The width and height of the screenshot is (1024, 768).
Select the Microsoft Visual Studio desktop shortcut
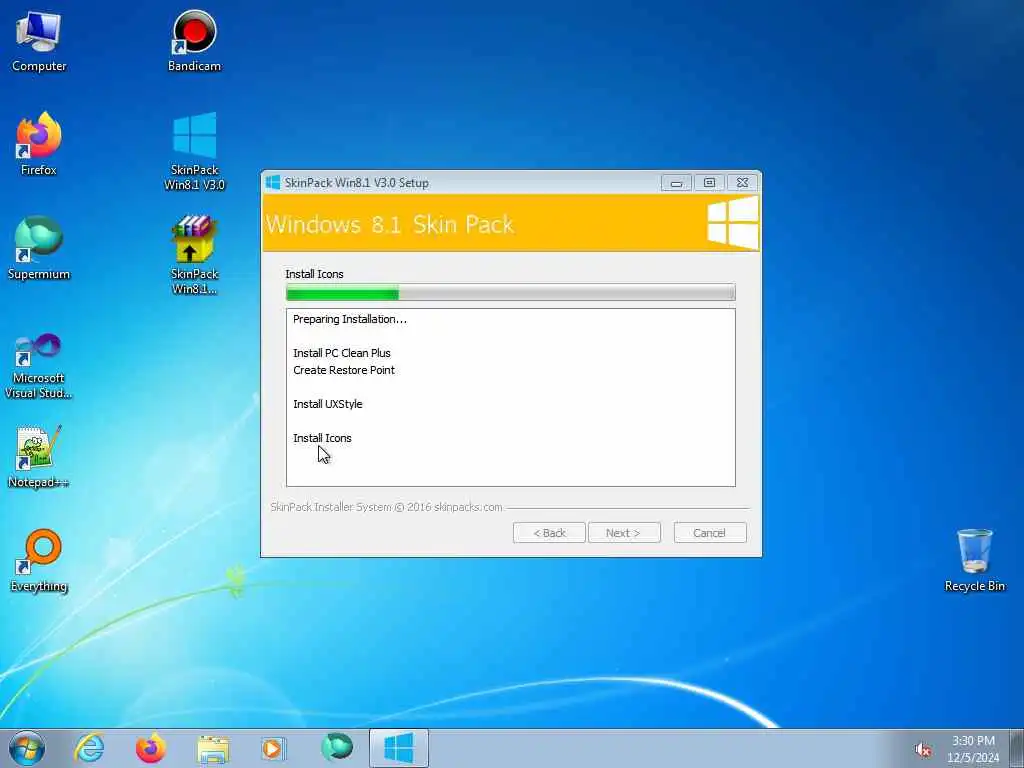(39, 366)
